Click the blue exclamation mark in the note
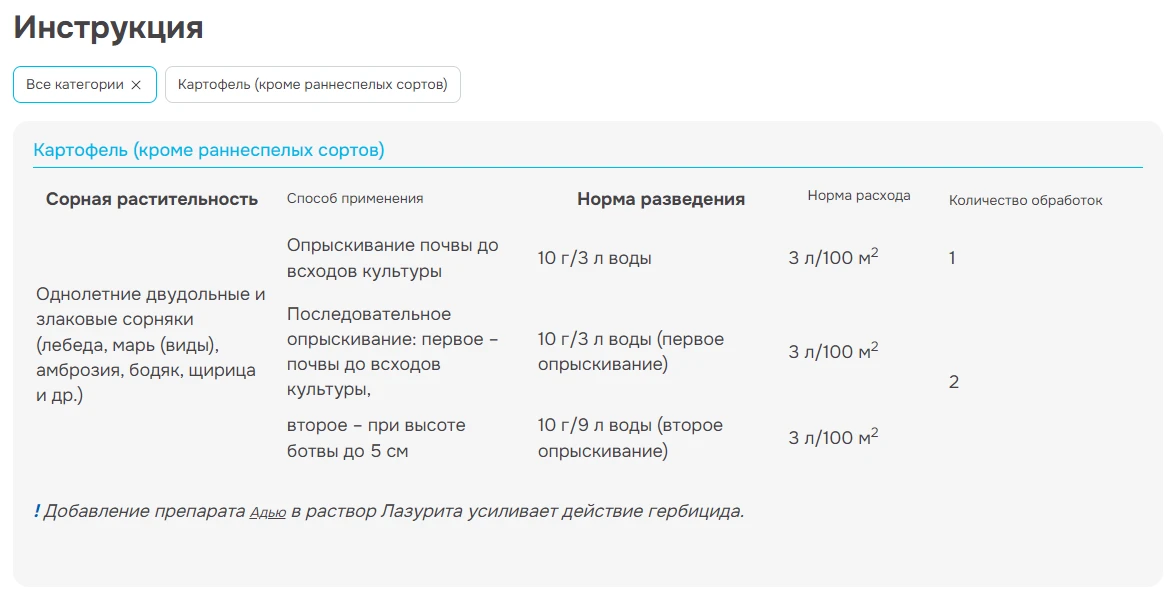 tap(37, 512)
